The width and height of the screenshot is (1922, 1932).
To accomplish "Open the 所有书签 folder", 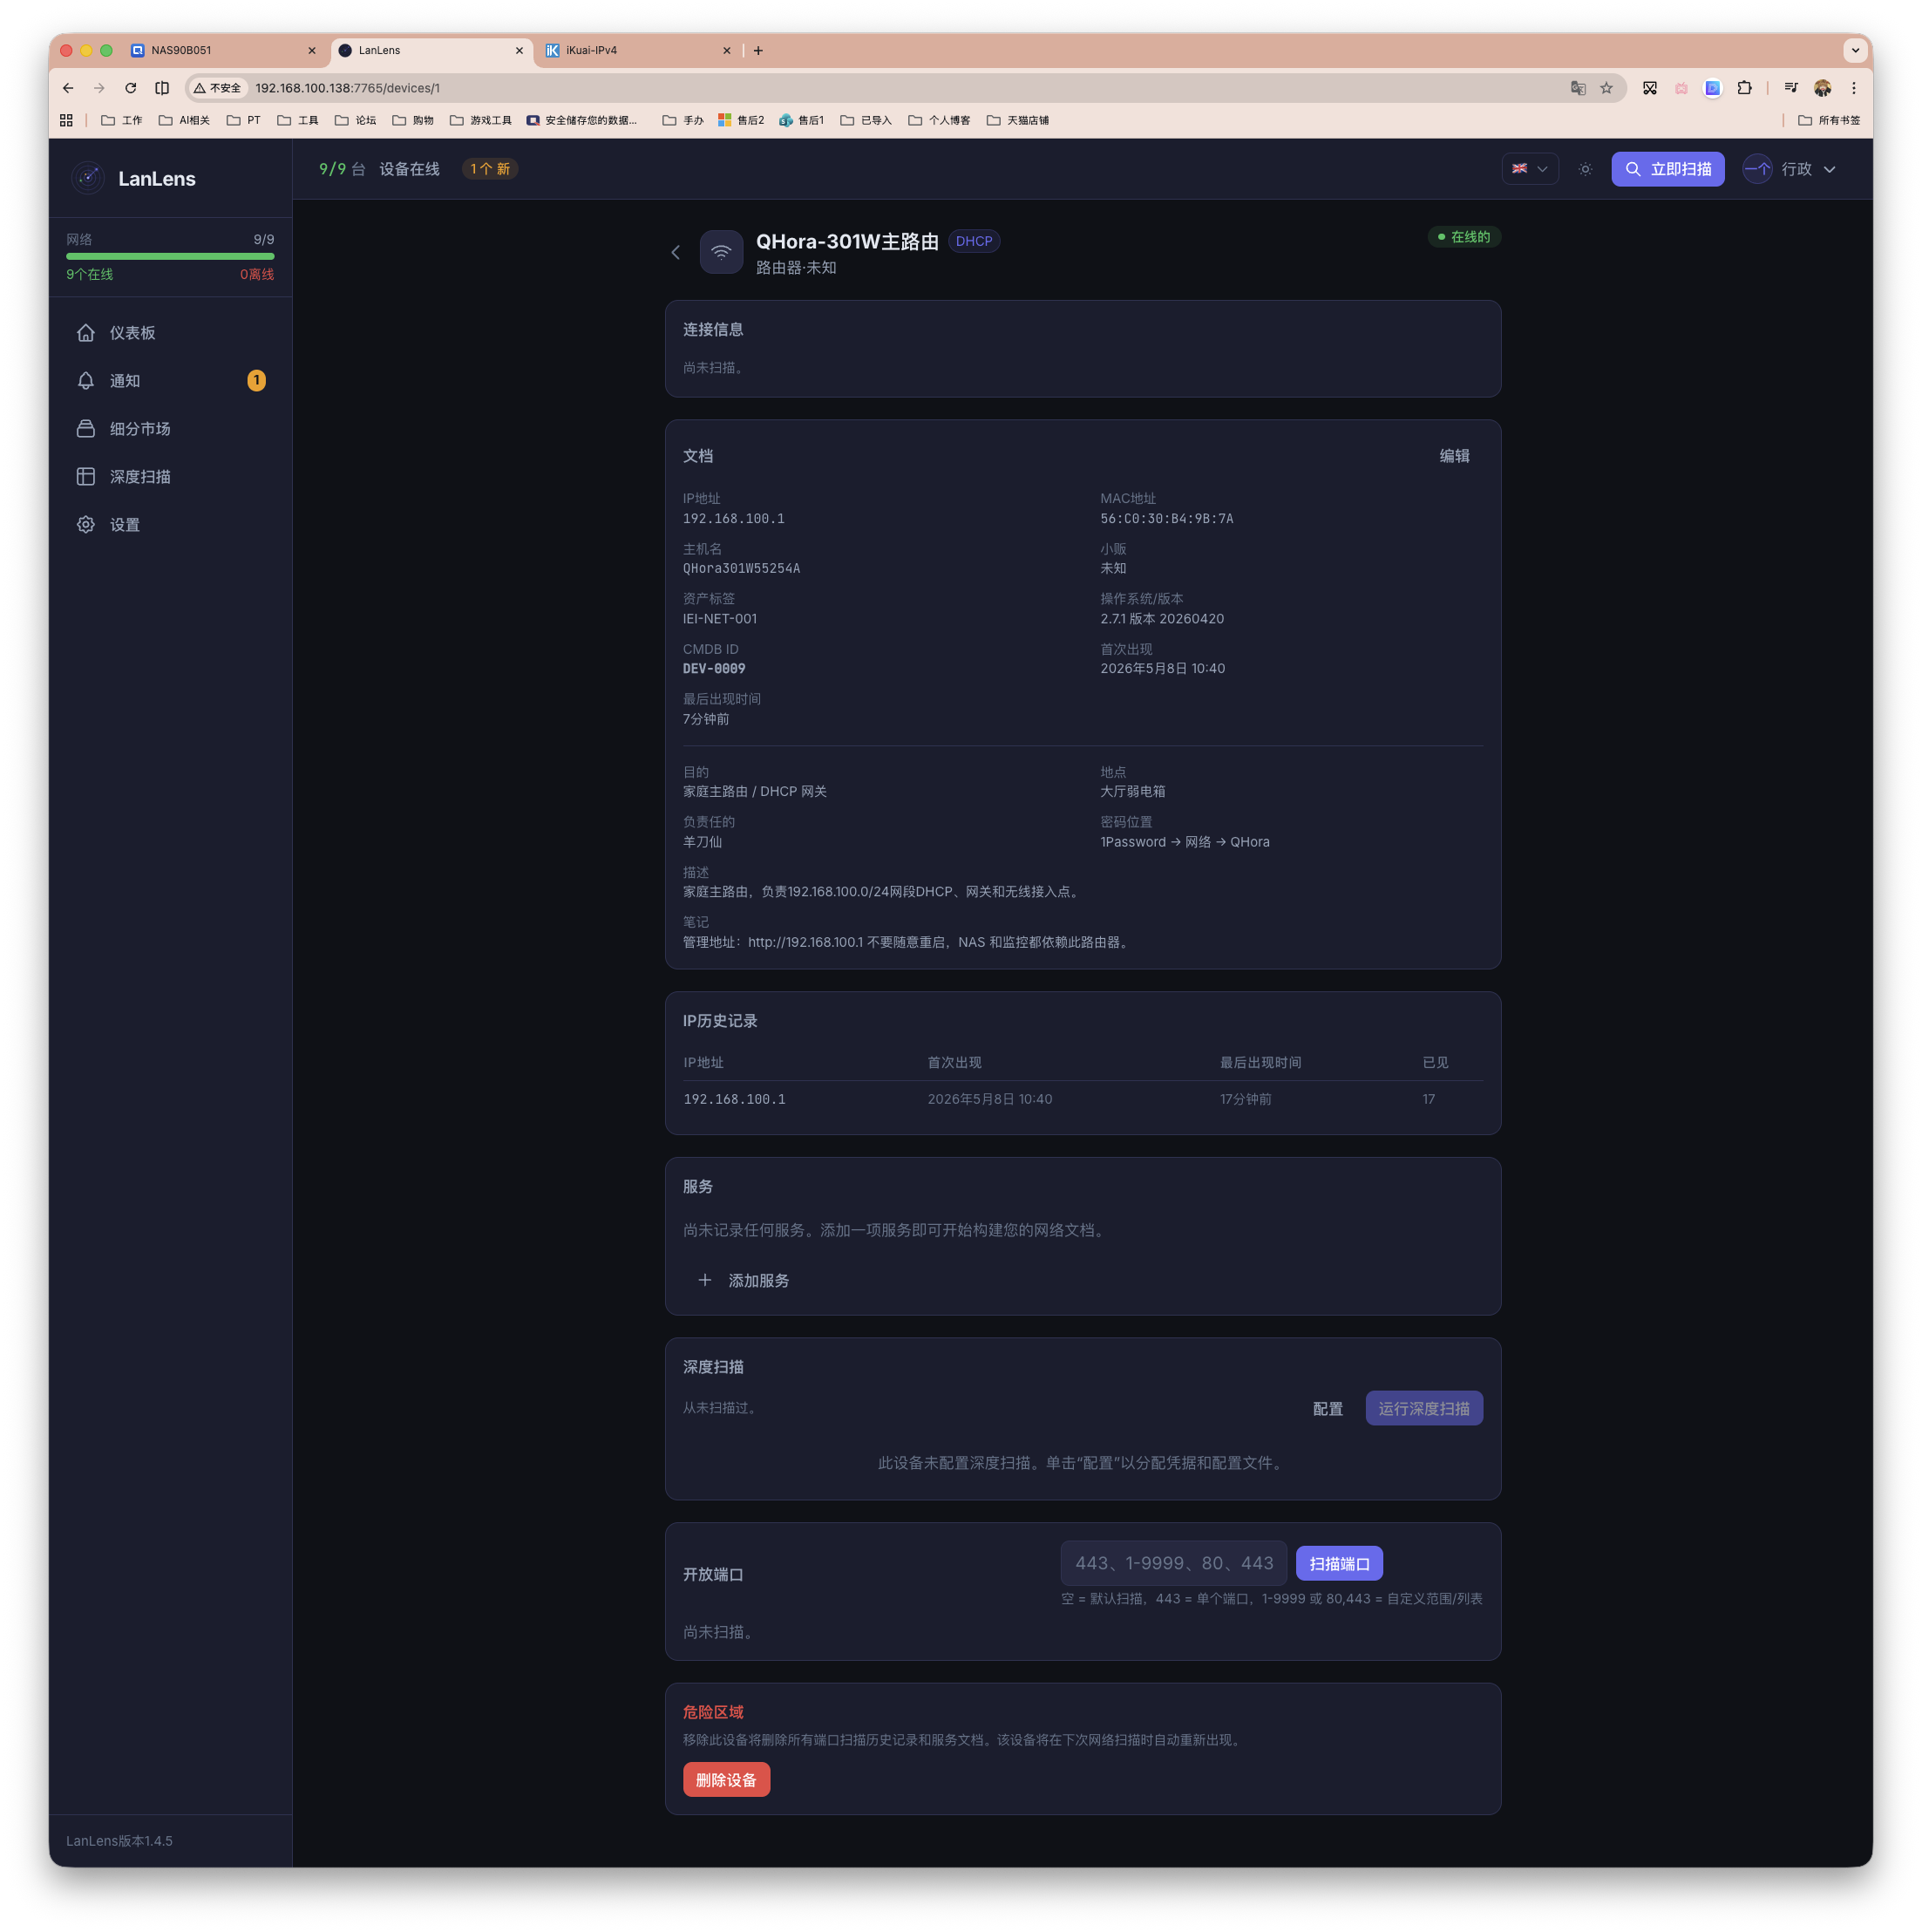I will pyautogui.click(x=1828, y=120).
